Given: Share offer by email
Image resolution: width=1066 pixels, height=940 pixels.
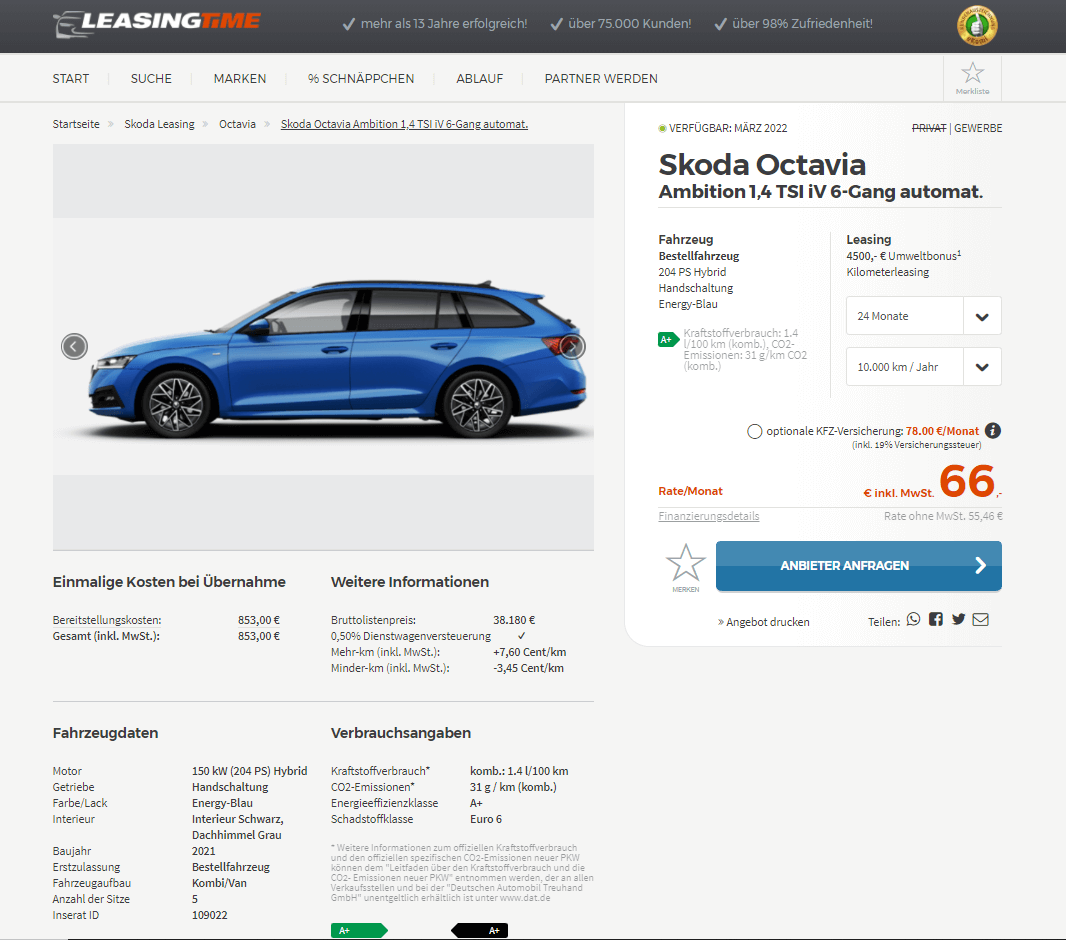Looking at the screenshot, I should (980, 619).
